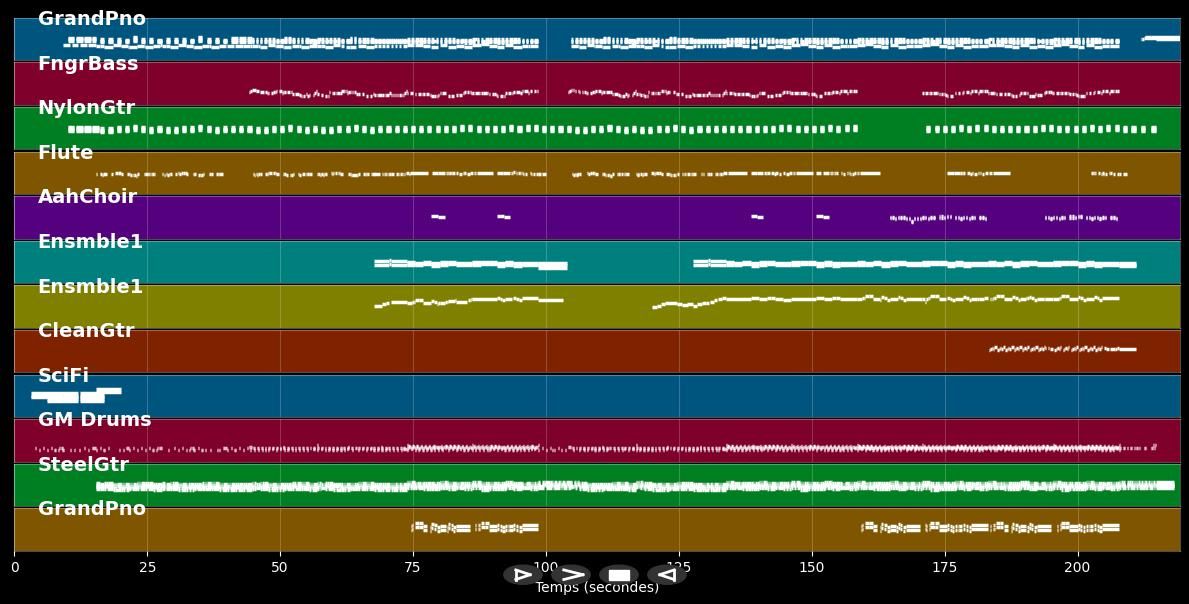1189x604 pixels.
Task: Click the outlined right-pointing triangle playback button
Action: (x=522, y=575)
